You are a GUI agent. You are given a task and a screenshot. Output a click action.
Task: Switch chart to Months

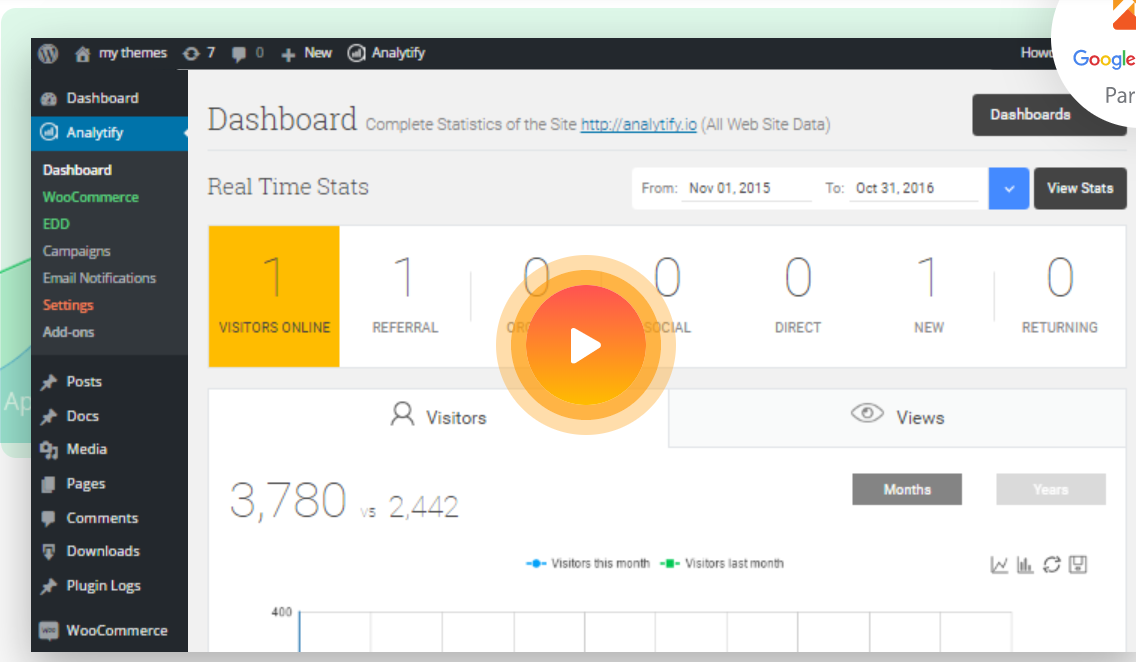907,490
